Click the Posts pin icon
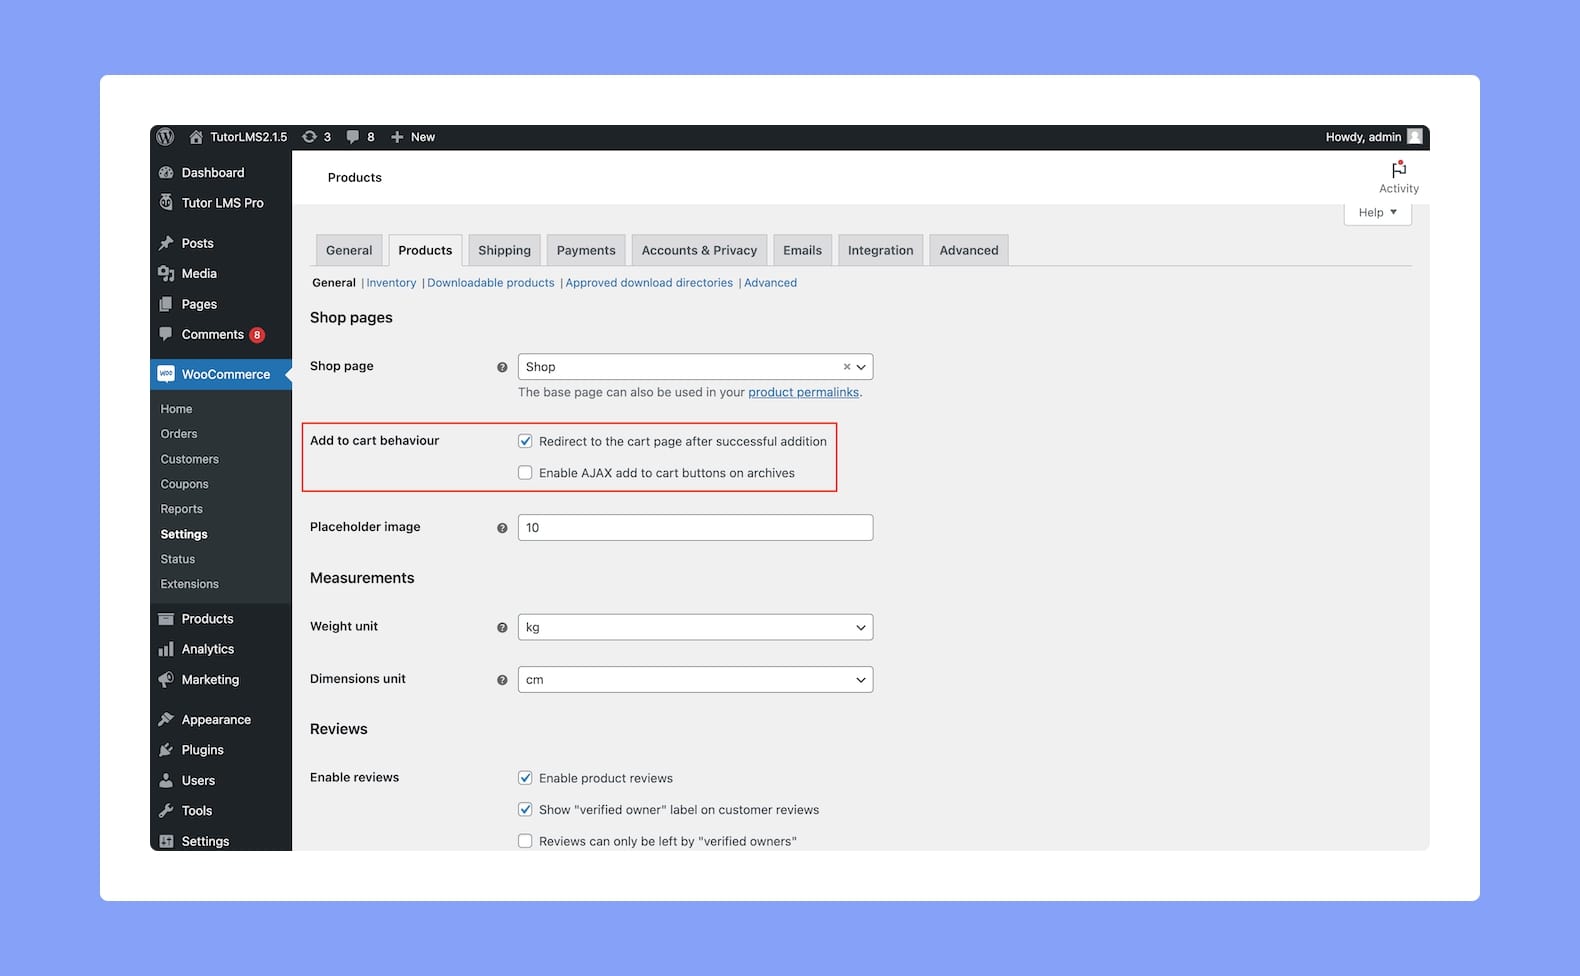This screenshot has height=976, width=1580. [166, 243]
